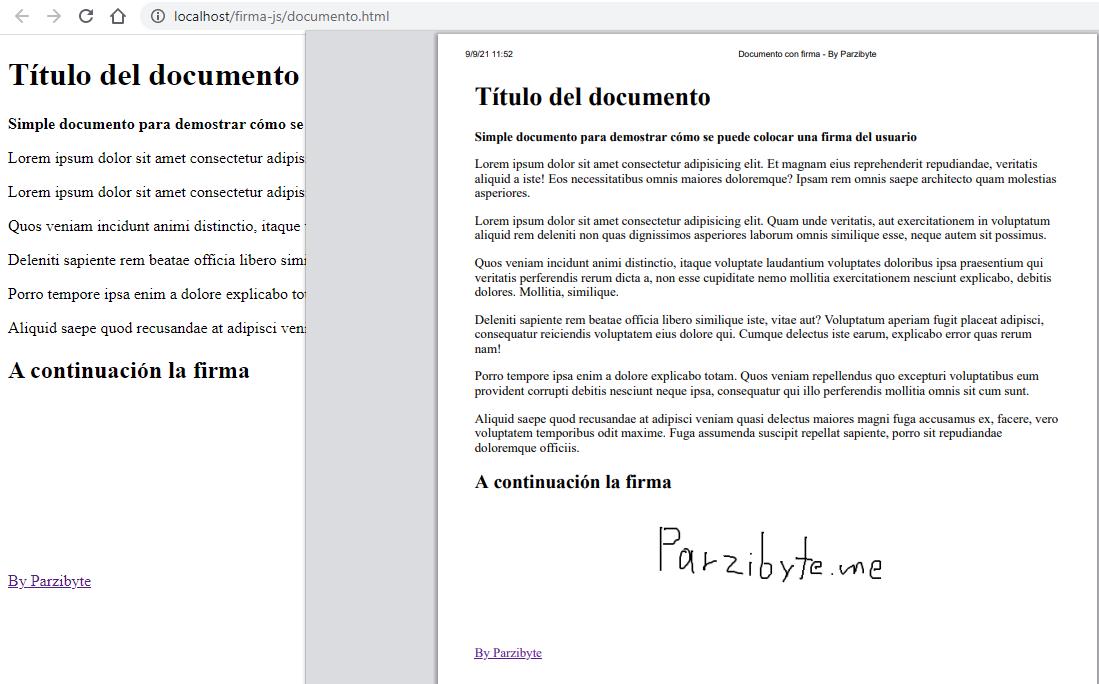Click the preview paragraph starting Quos veniam incidunt
Viewport: 1099px width, 684px height.
tap(763, 278)
